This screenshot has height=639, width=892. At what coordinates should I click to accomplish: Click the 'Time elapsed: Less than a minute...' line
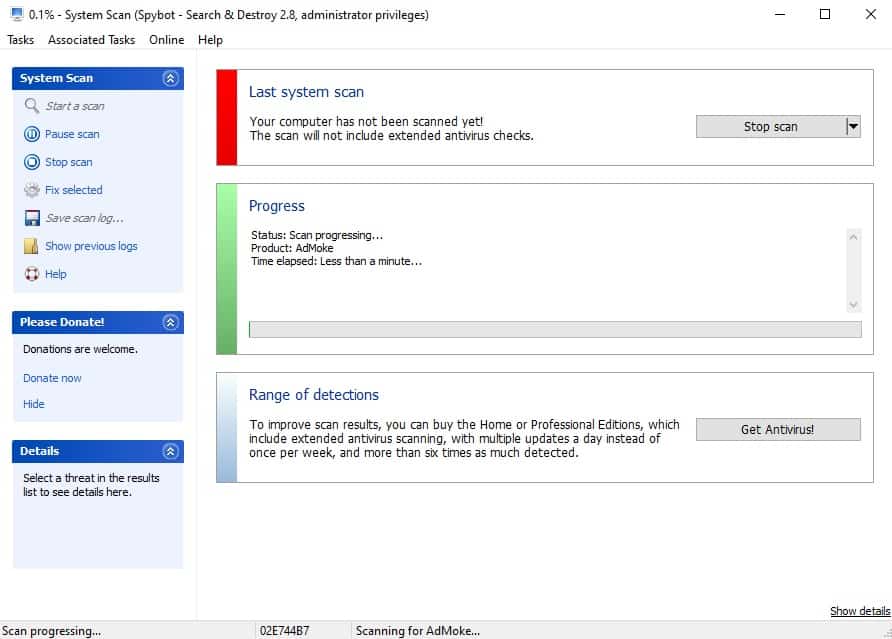(336, 261)
